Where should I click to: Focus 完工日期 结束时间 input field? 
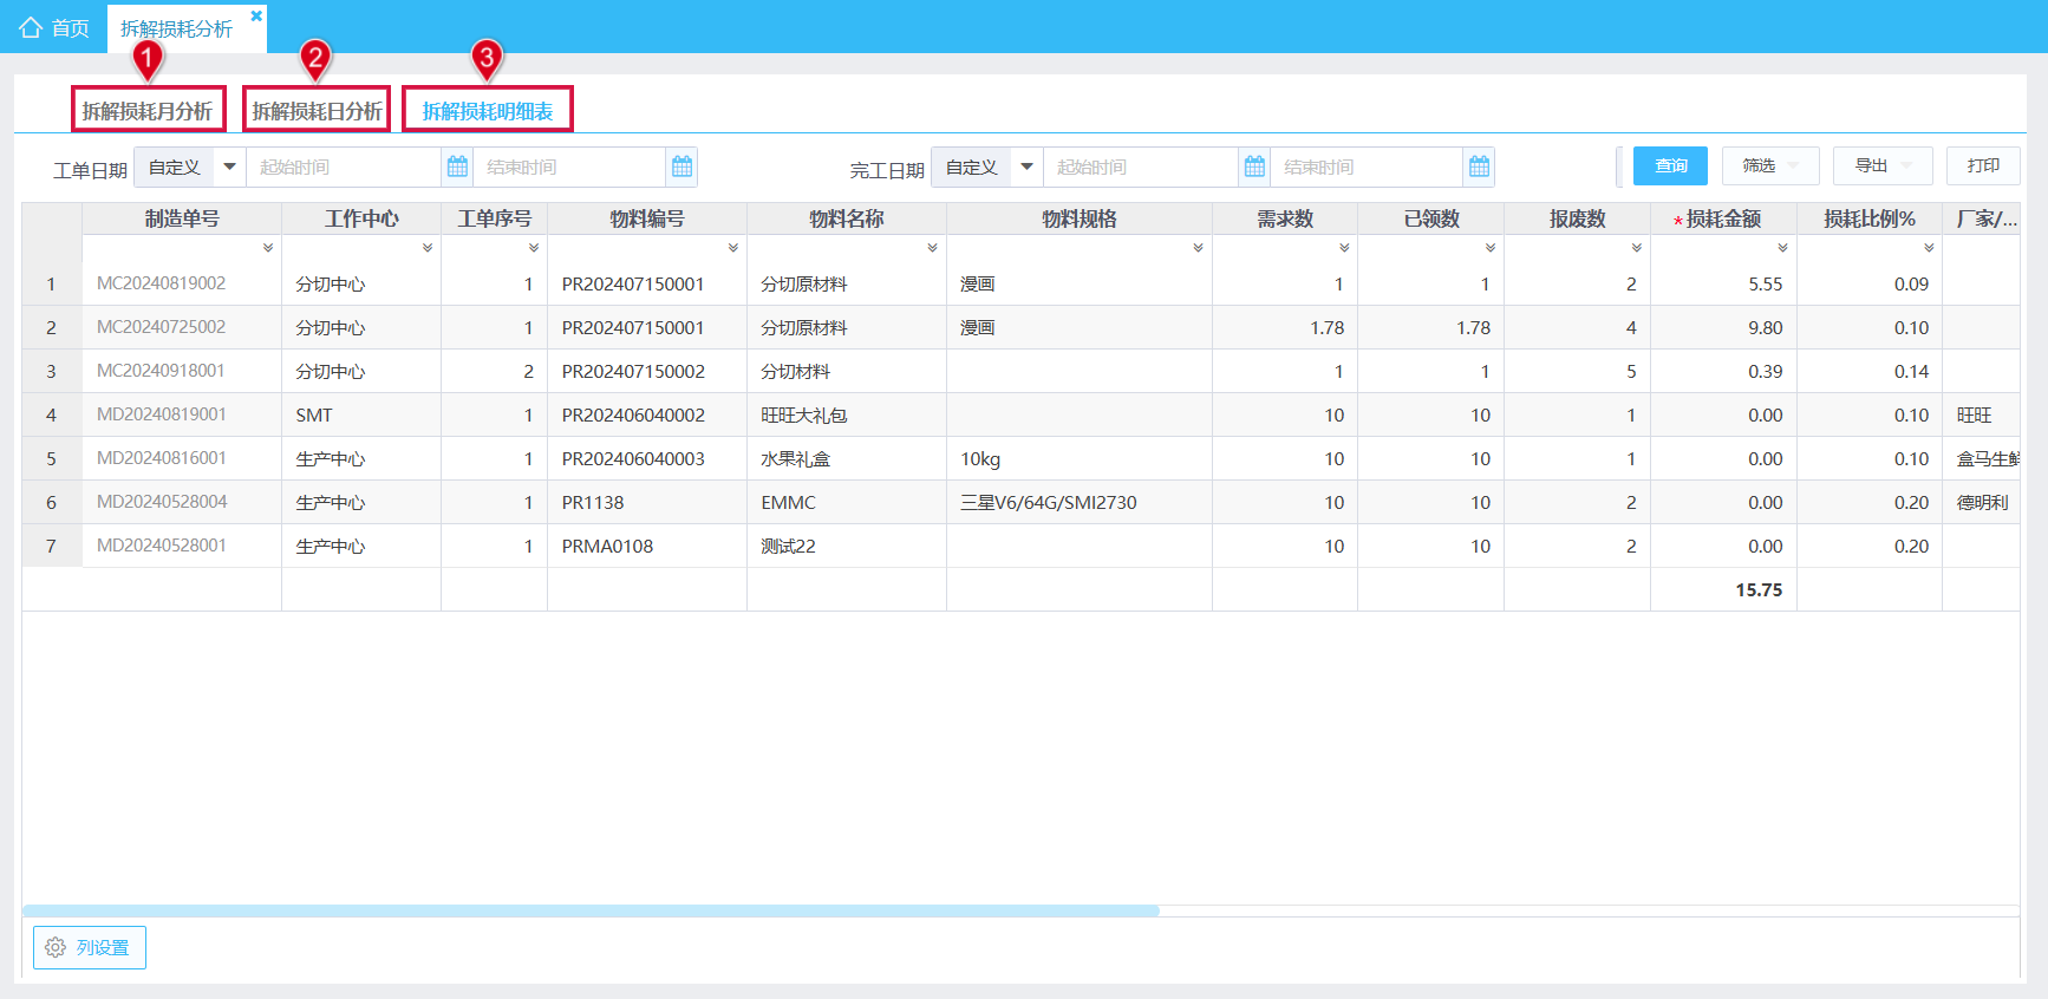pos(1367,167)
